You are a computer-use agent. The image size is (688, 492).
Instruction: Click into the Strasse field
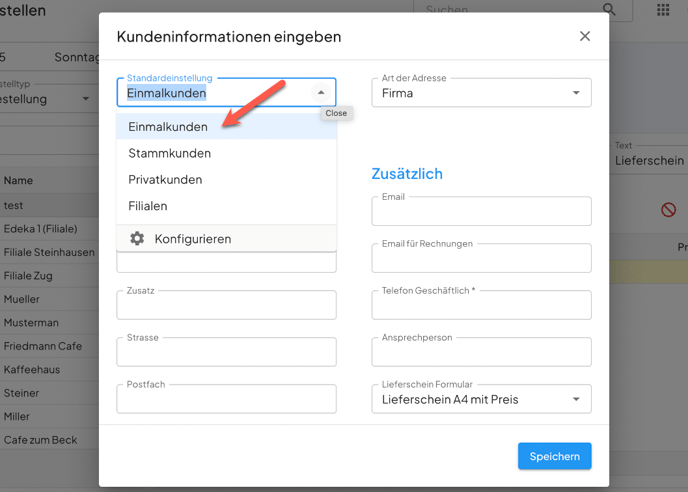tap(226, 353)
